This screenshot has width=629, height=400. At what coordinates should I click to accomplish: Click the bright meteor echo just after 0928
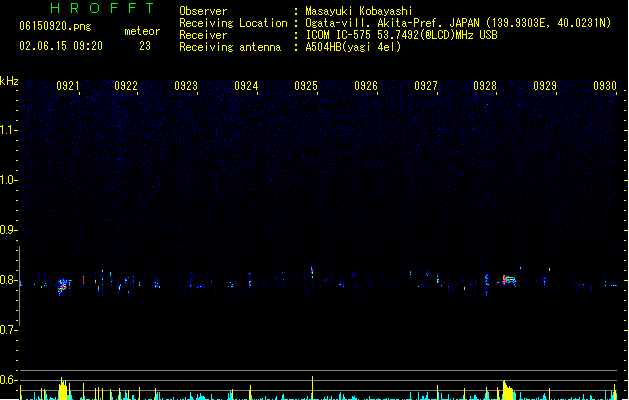[x=509, y=280]
